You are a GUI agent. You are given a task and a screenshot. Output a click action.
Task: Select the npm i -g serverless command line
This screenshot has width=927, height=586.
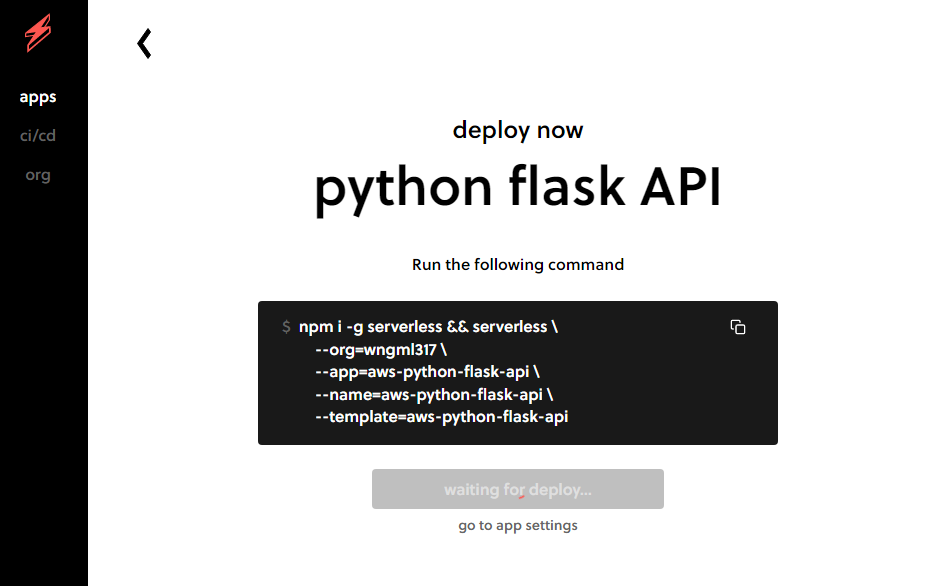428,327
